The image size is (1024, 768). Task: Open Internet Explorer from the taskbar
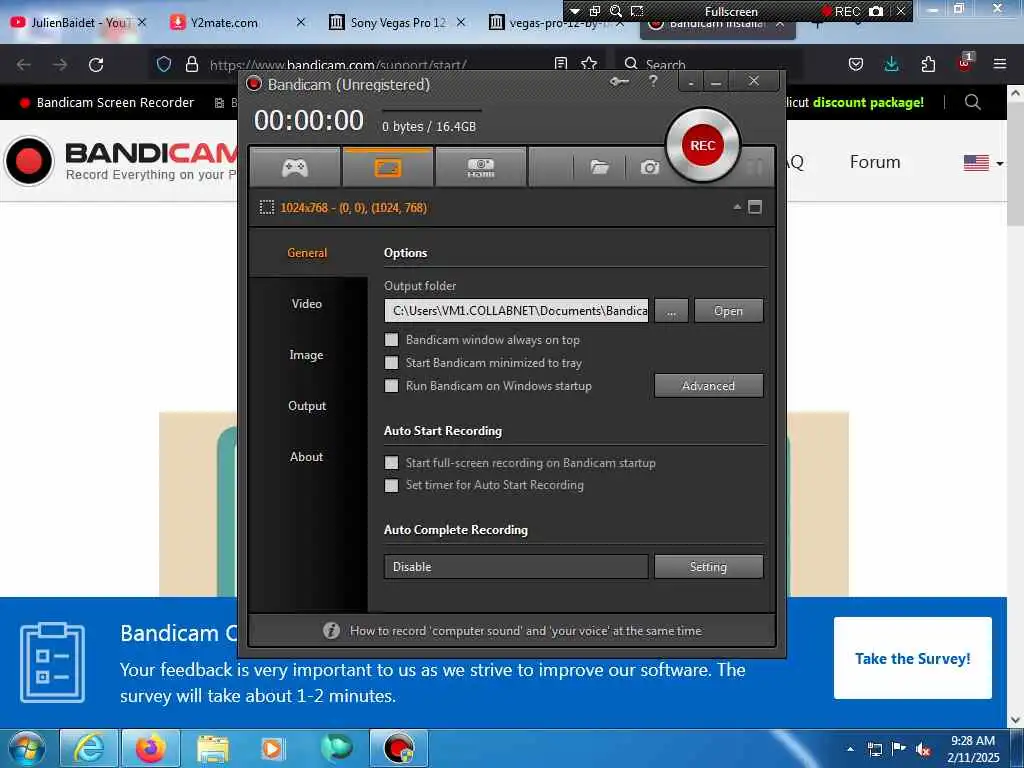click(x=88, y=748)
